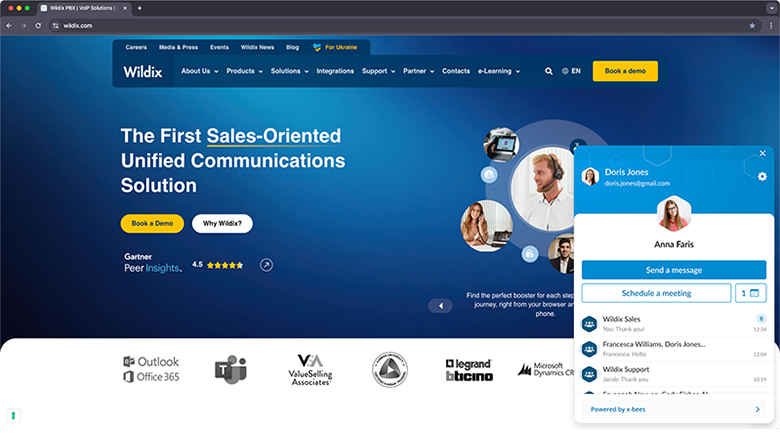This screenshot has width=780, height=439.
Task: Click Doris Jones avatar in chat header
Action: tap(590, 176)
